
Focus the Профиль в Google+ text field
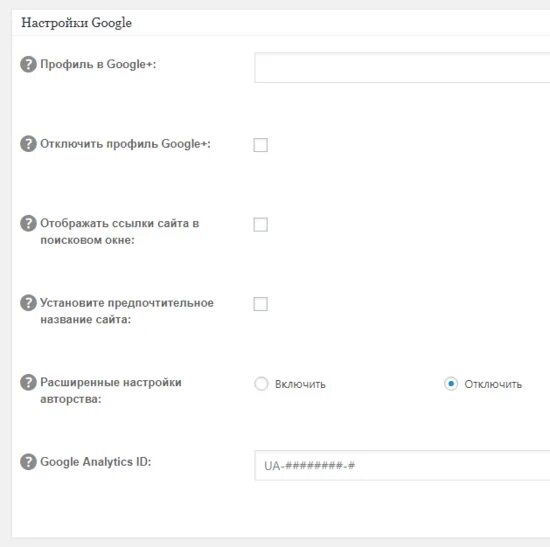[402, 68]
